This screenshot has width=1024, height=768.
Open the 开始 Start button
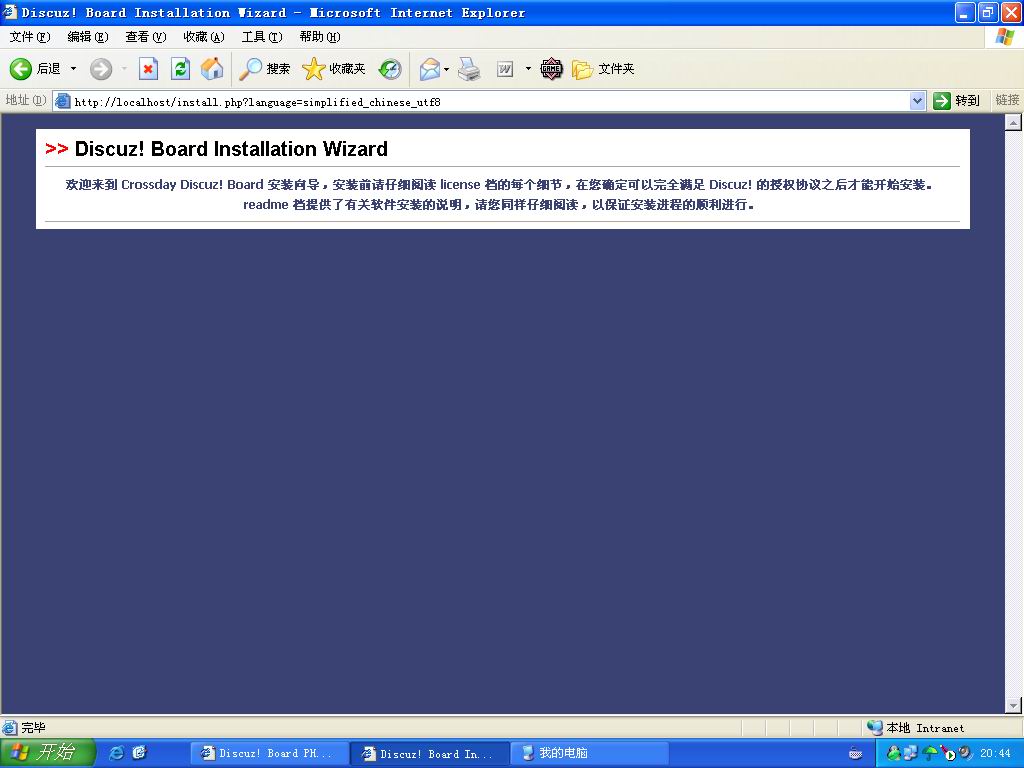point(47,753)
